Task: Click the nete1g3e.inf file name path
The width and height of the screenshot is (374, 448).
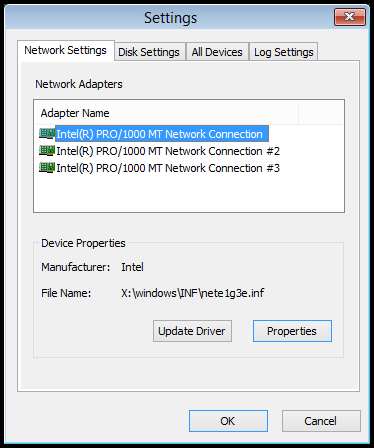Action: click(x=193, y=293)
